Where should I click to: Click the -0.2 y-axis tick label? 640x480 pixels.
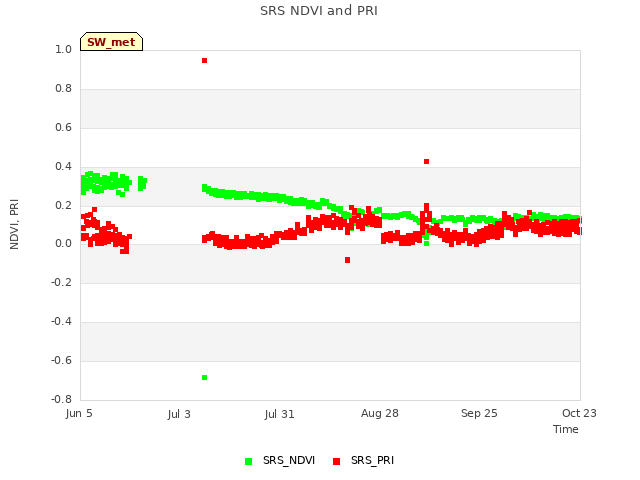click(61, 282)
